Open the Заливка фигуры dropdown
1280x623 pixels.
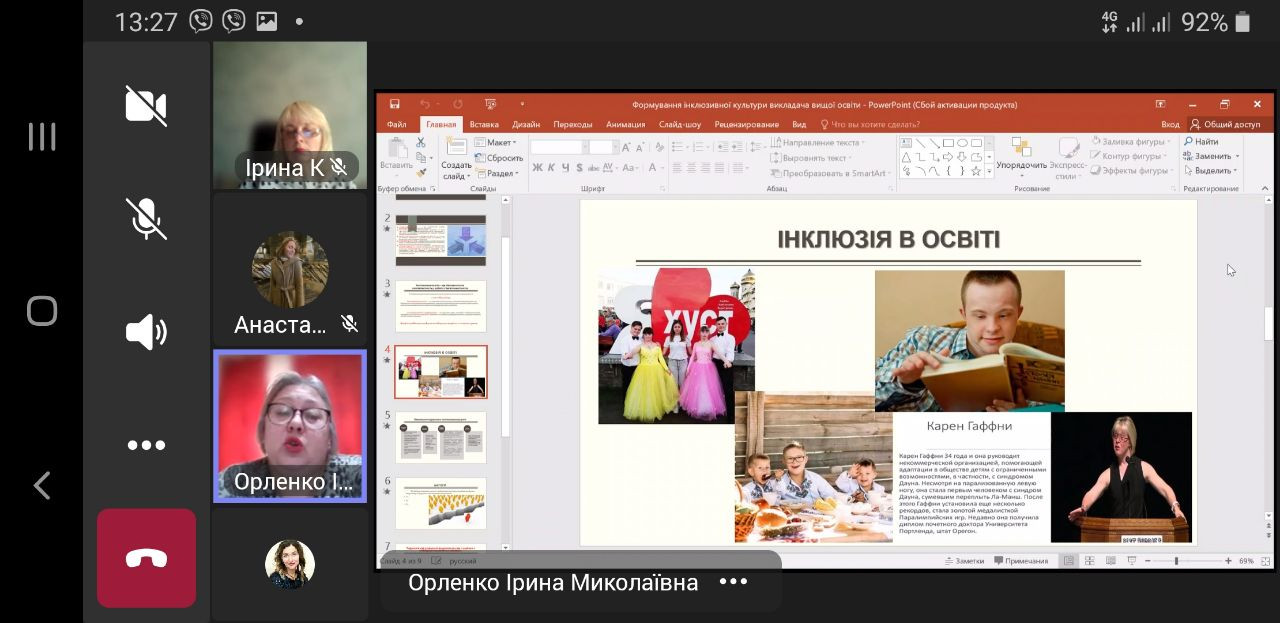[x=1132, y=142]
